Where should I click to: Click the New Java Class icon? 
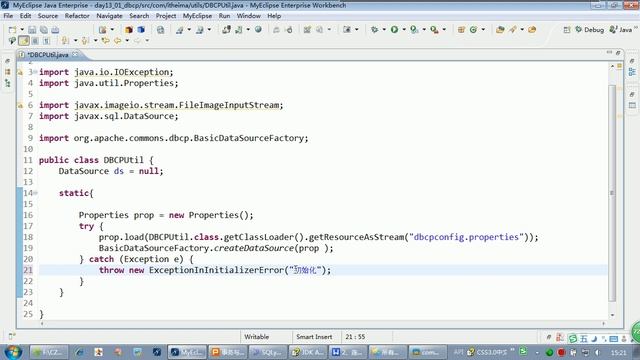click(x=473, y=30)
